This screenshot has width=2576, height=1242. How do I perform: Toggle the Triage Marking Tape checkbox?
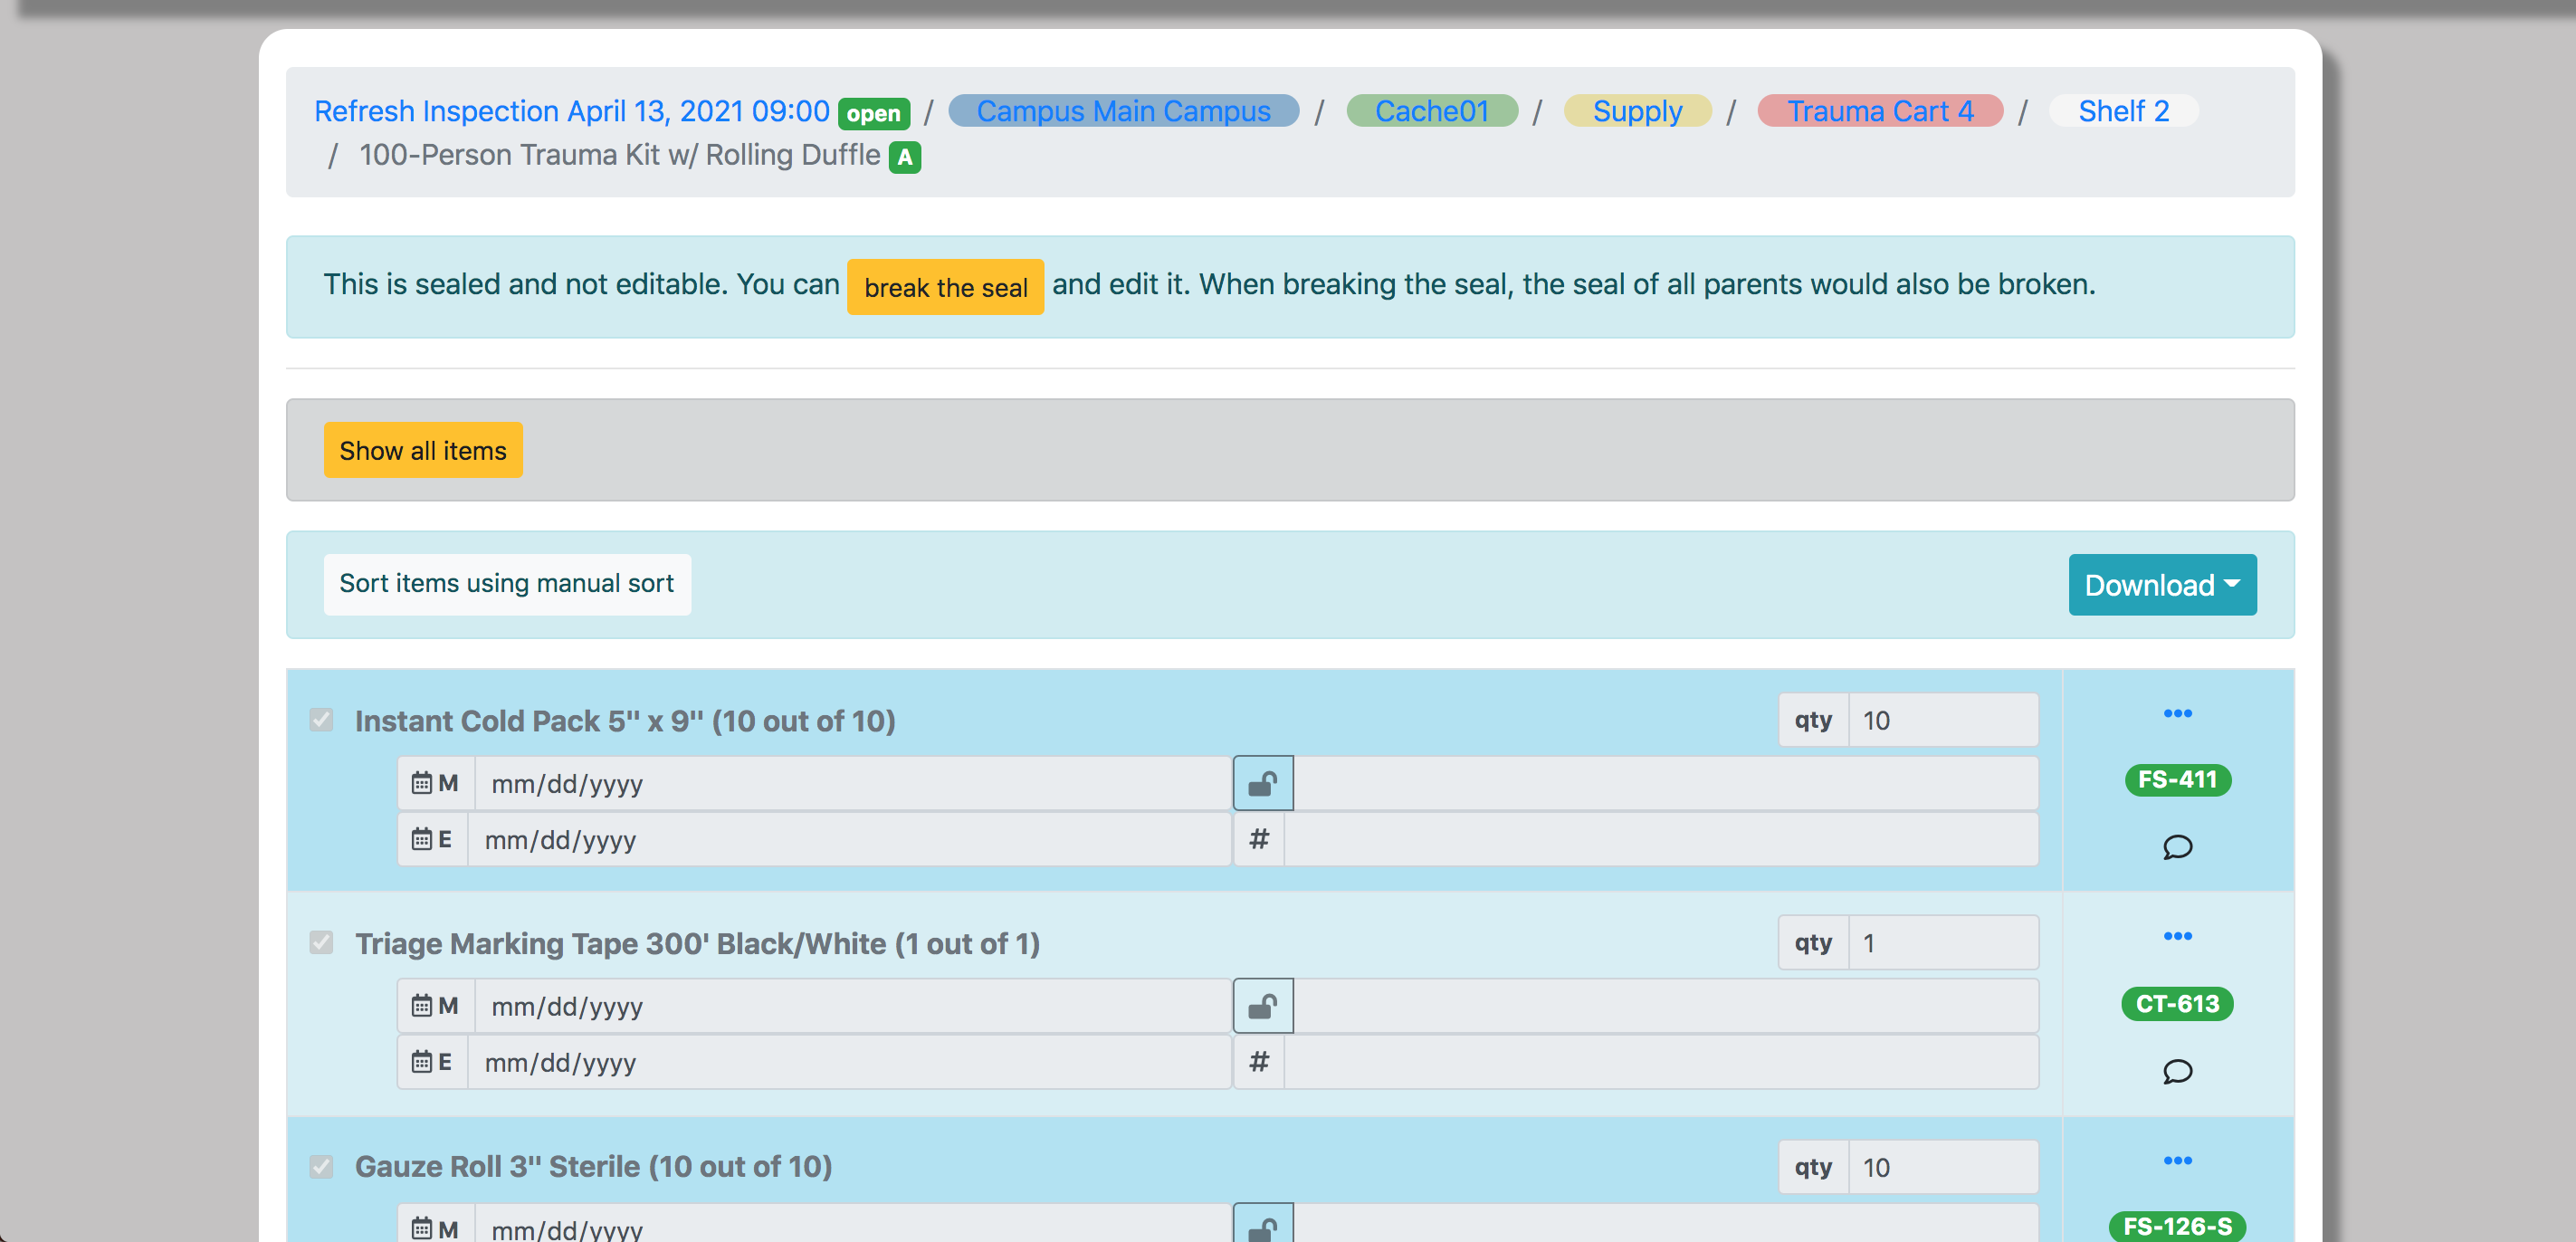tap(321, 943)
